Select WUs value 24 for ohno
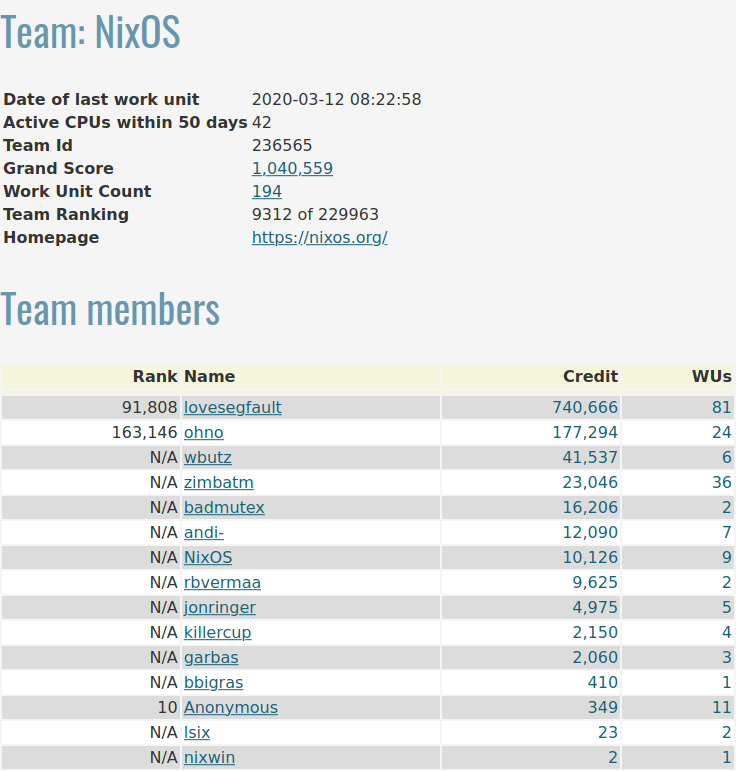Screen dimensions: 736x771 point(722,433)
